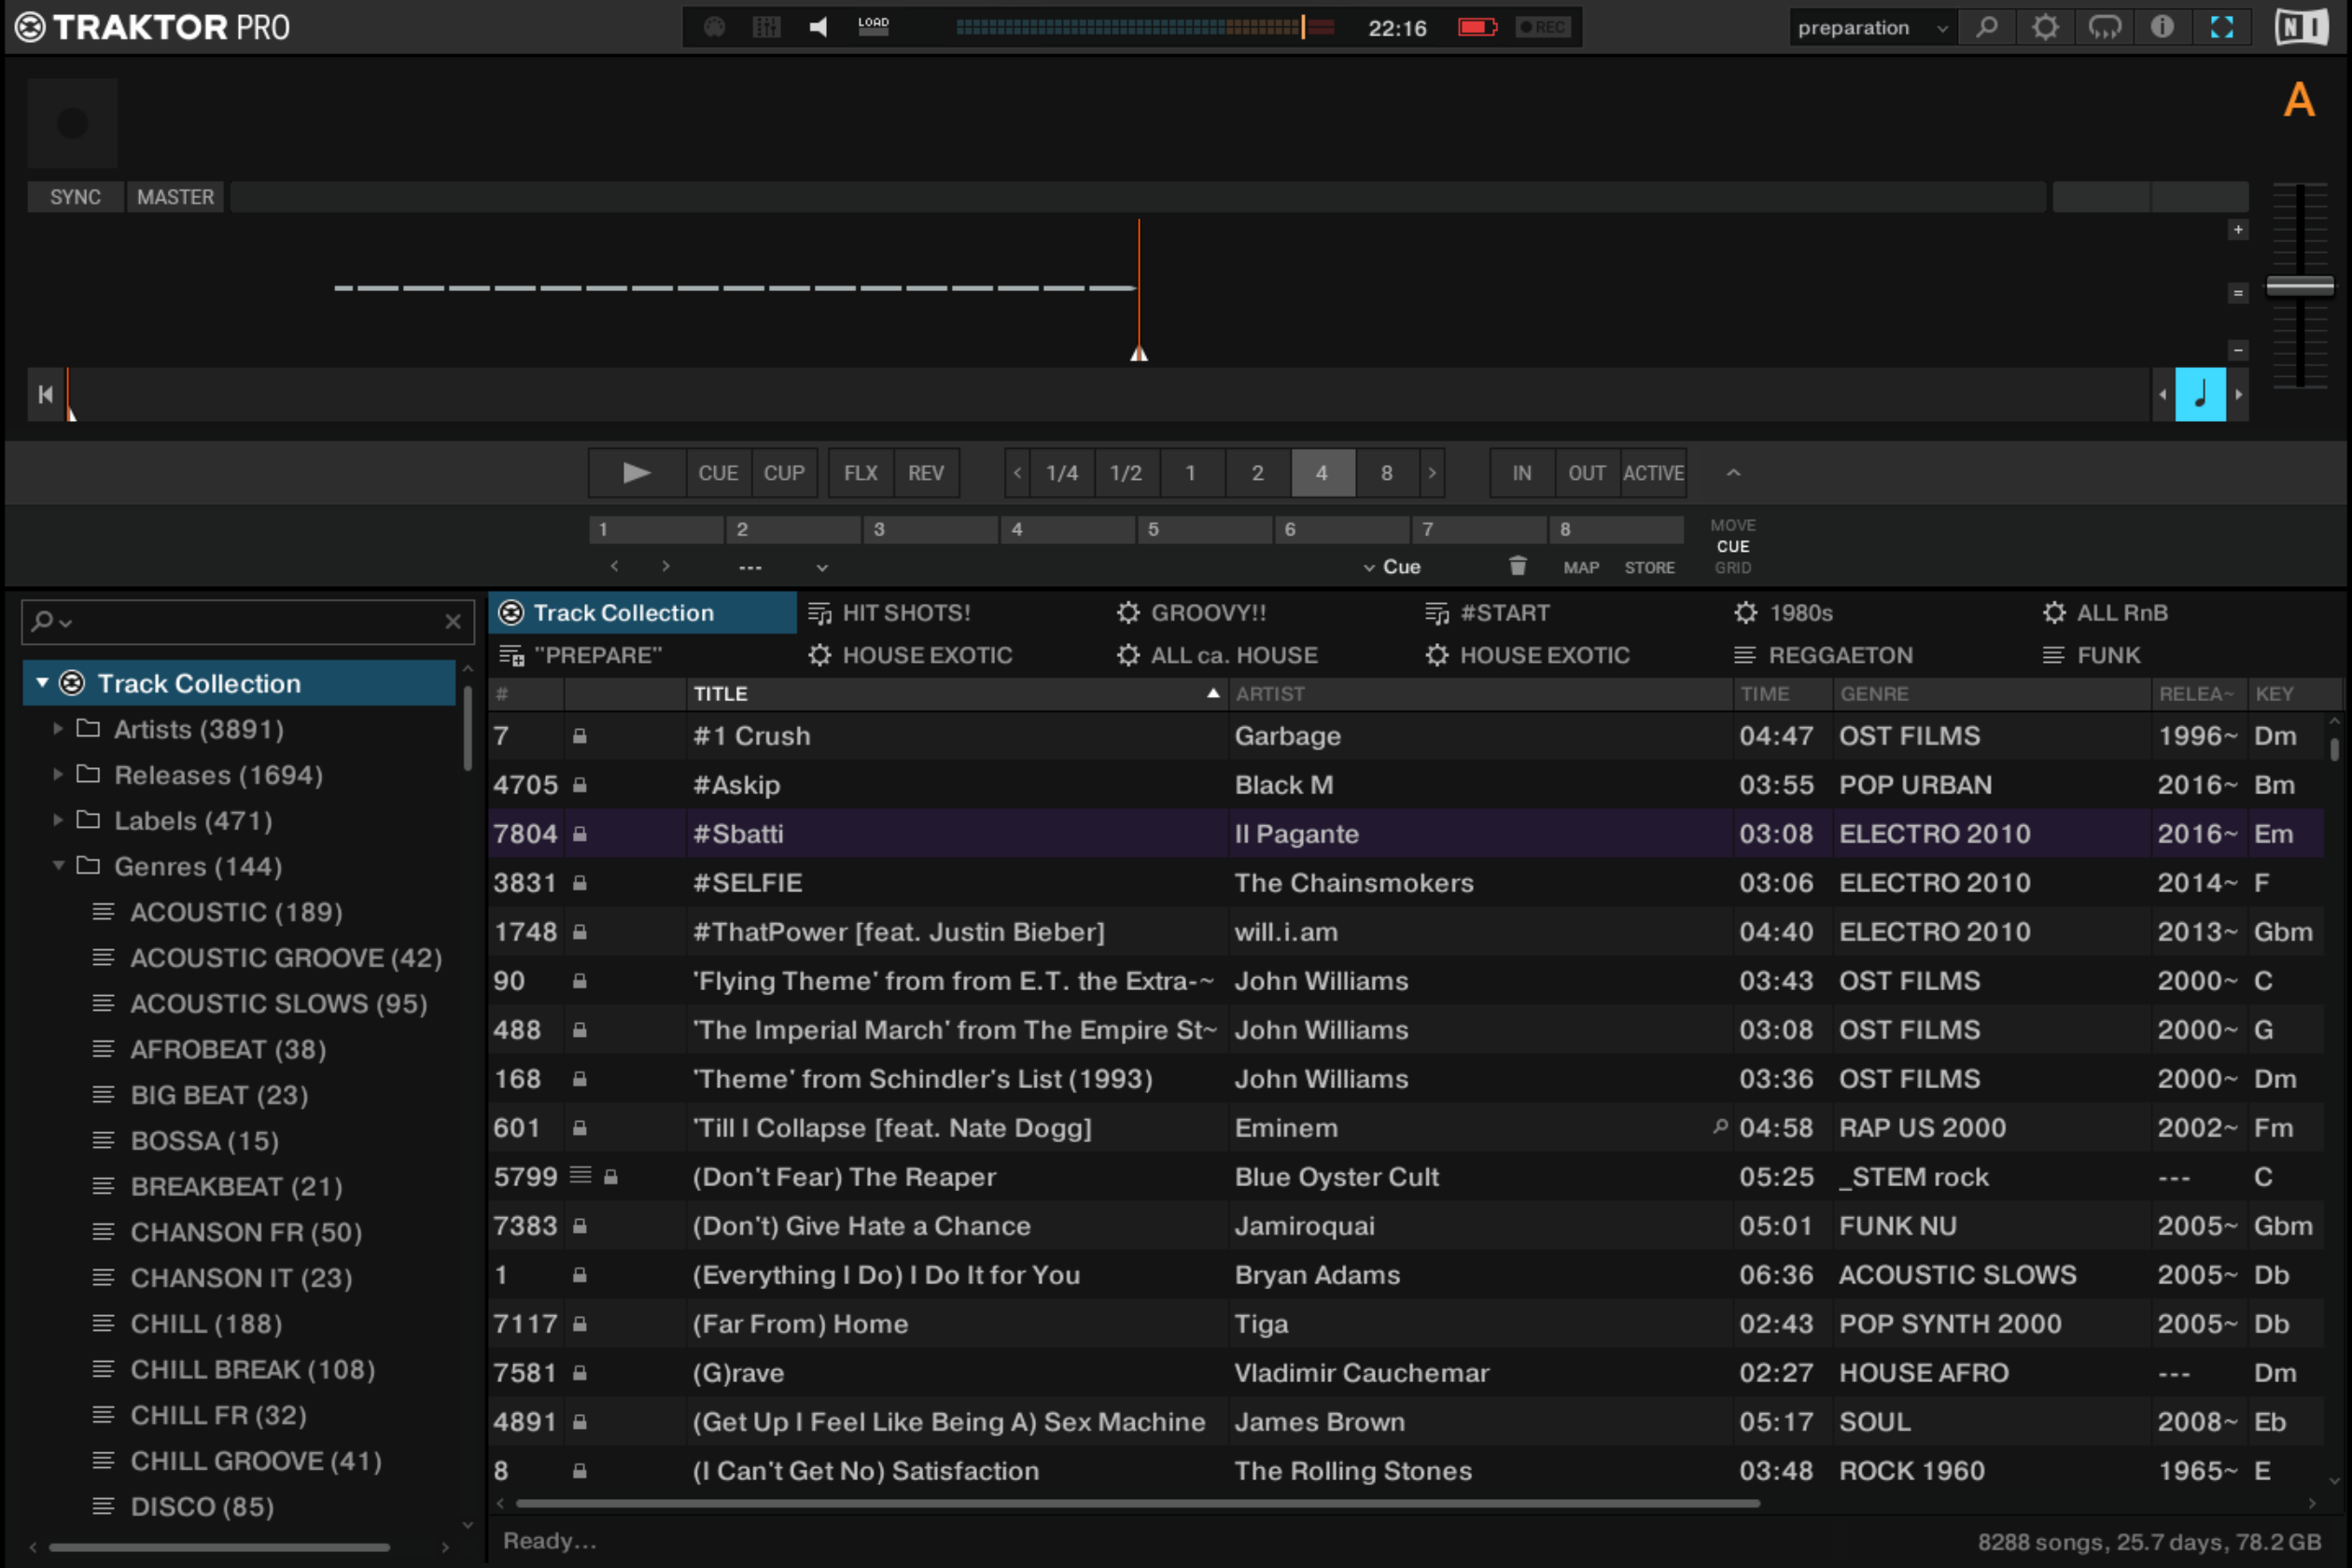2352x1568 pixels.
Task: Enable MASTER on deck A
Action: (x=175, y=197)
